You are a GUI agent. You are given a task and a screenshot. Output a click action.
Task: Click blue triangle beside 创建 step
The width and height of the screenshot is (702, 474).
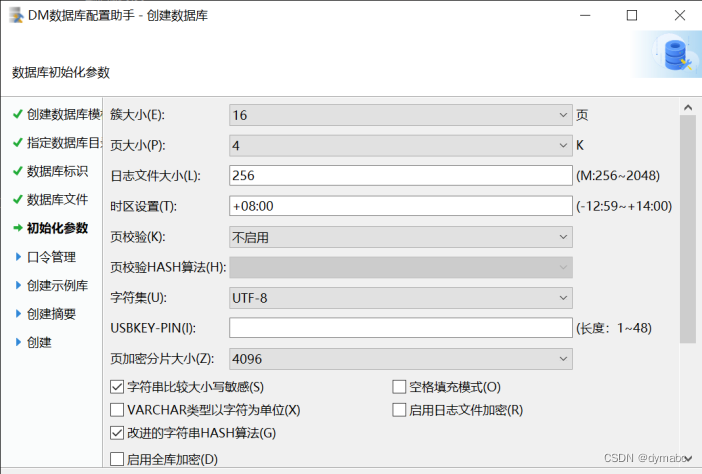click(x=18, y=342)
